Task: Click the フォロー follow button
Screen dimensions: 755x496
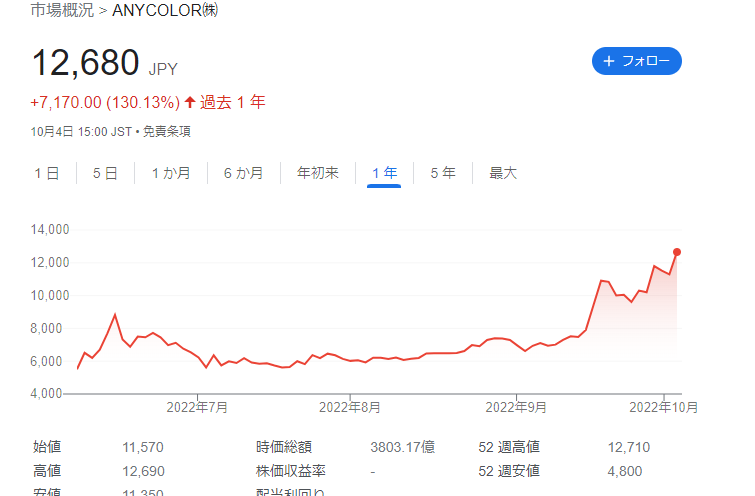Action: click(637, 61)
